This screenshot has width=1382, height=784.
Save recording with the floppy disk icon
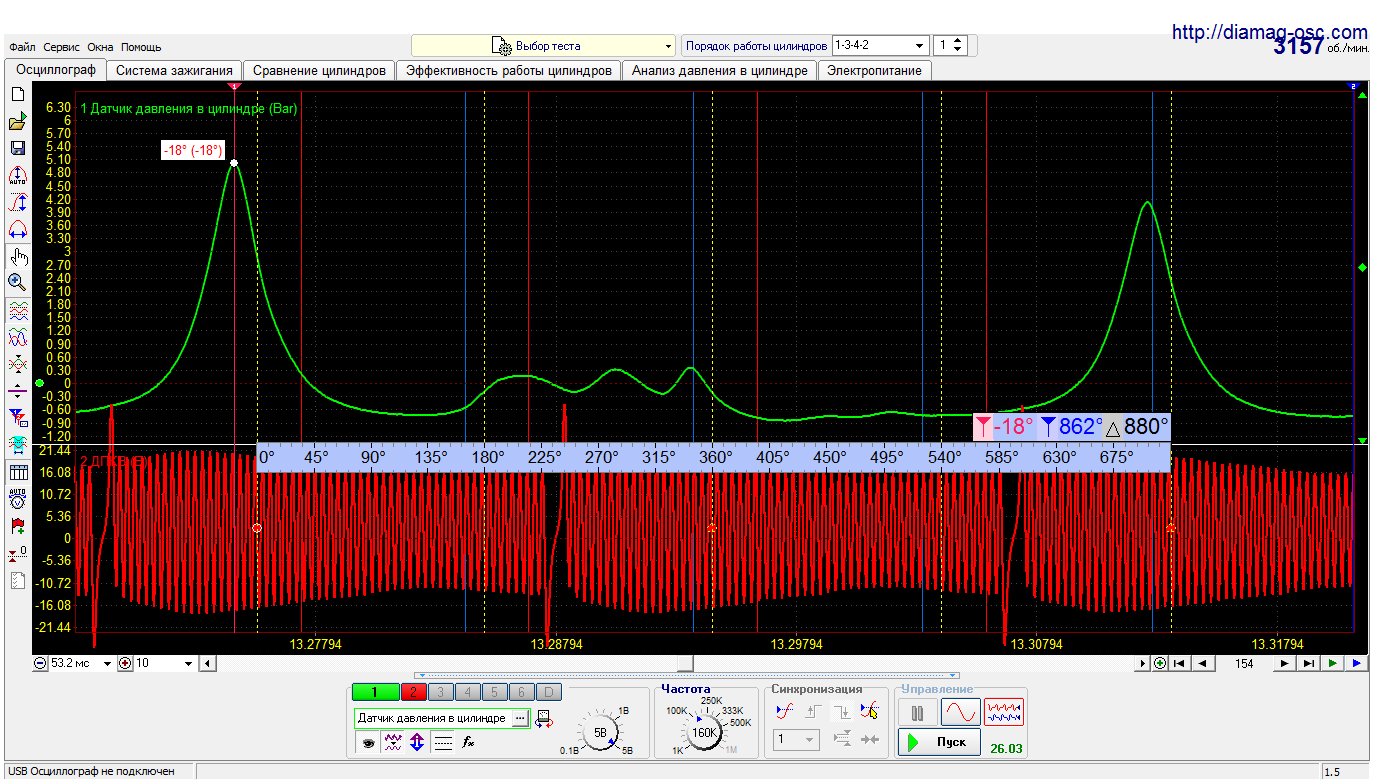17,148
